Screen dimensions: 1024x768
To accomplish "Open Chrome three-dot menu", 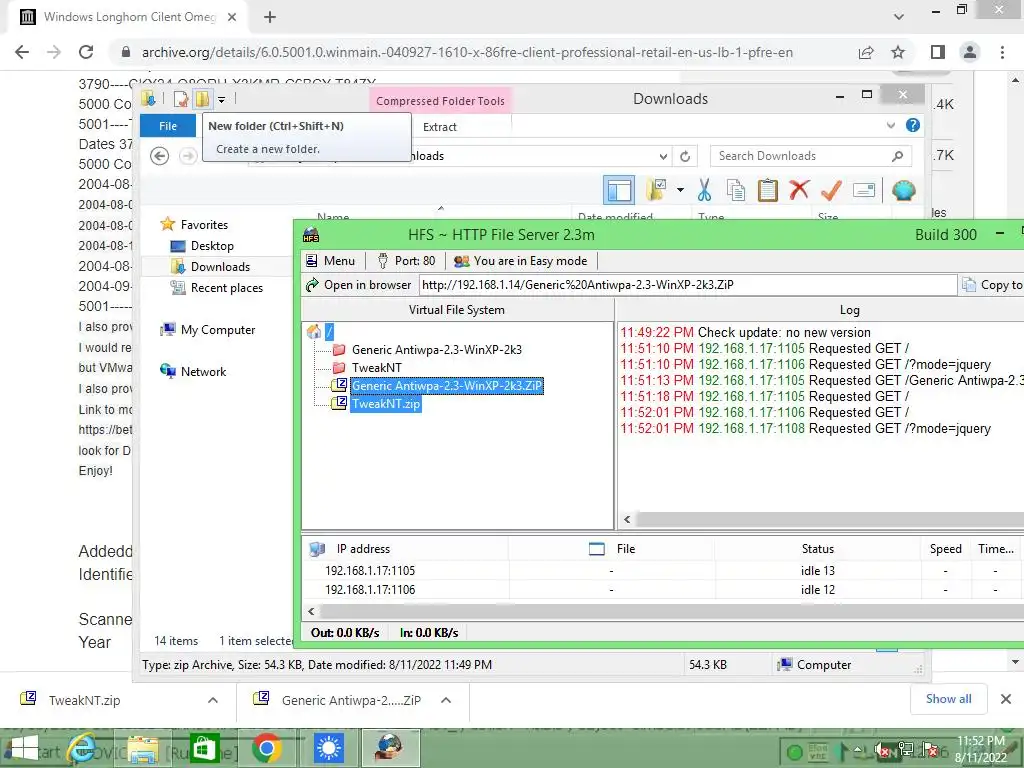I will 1002,52.
